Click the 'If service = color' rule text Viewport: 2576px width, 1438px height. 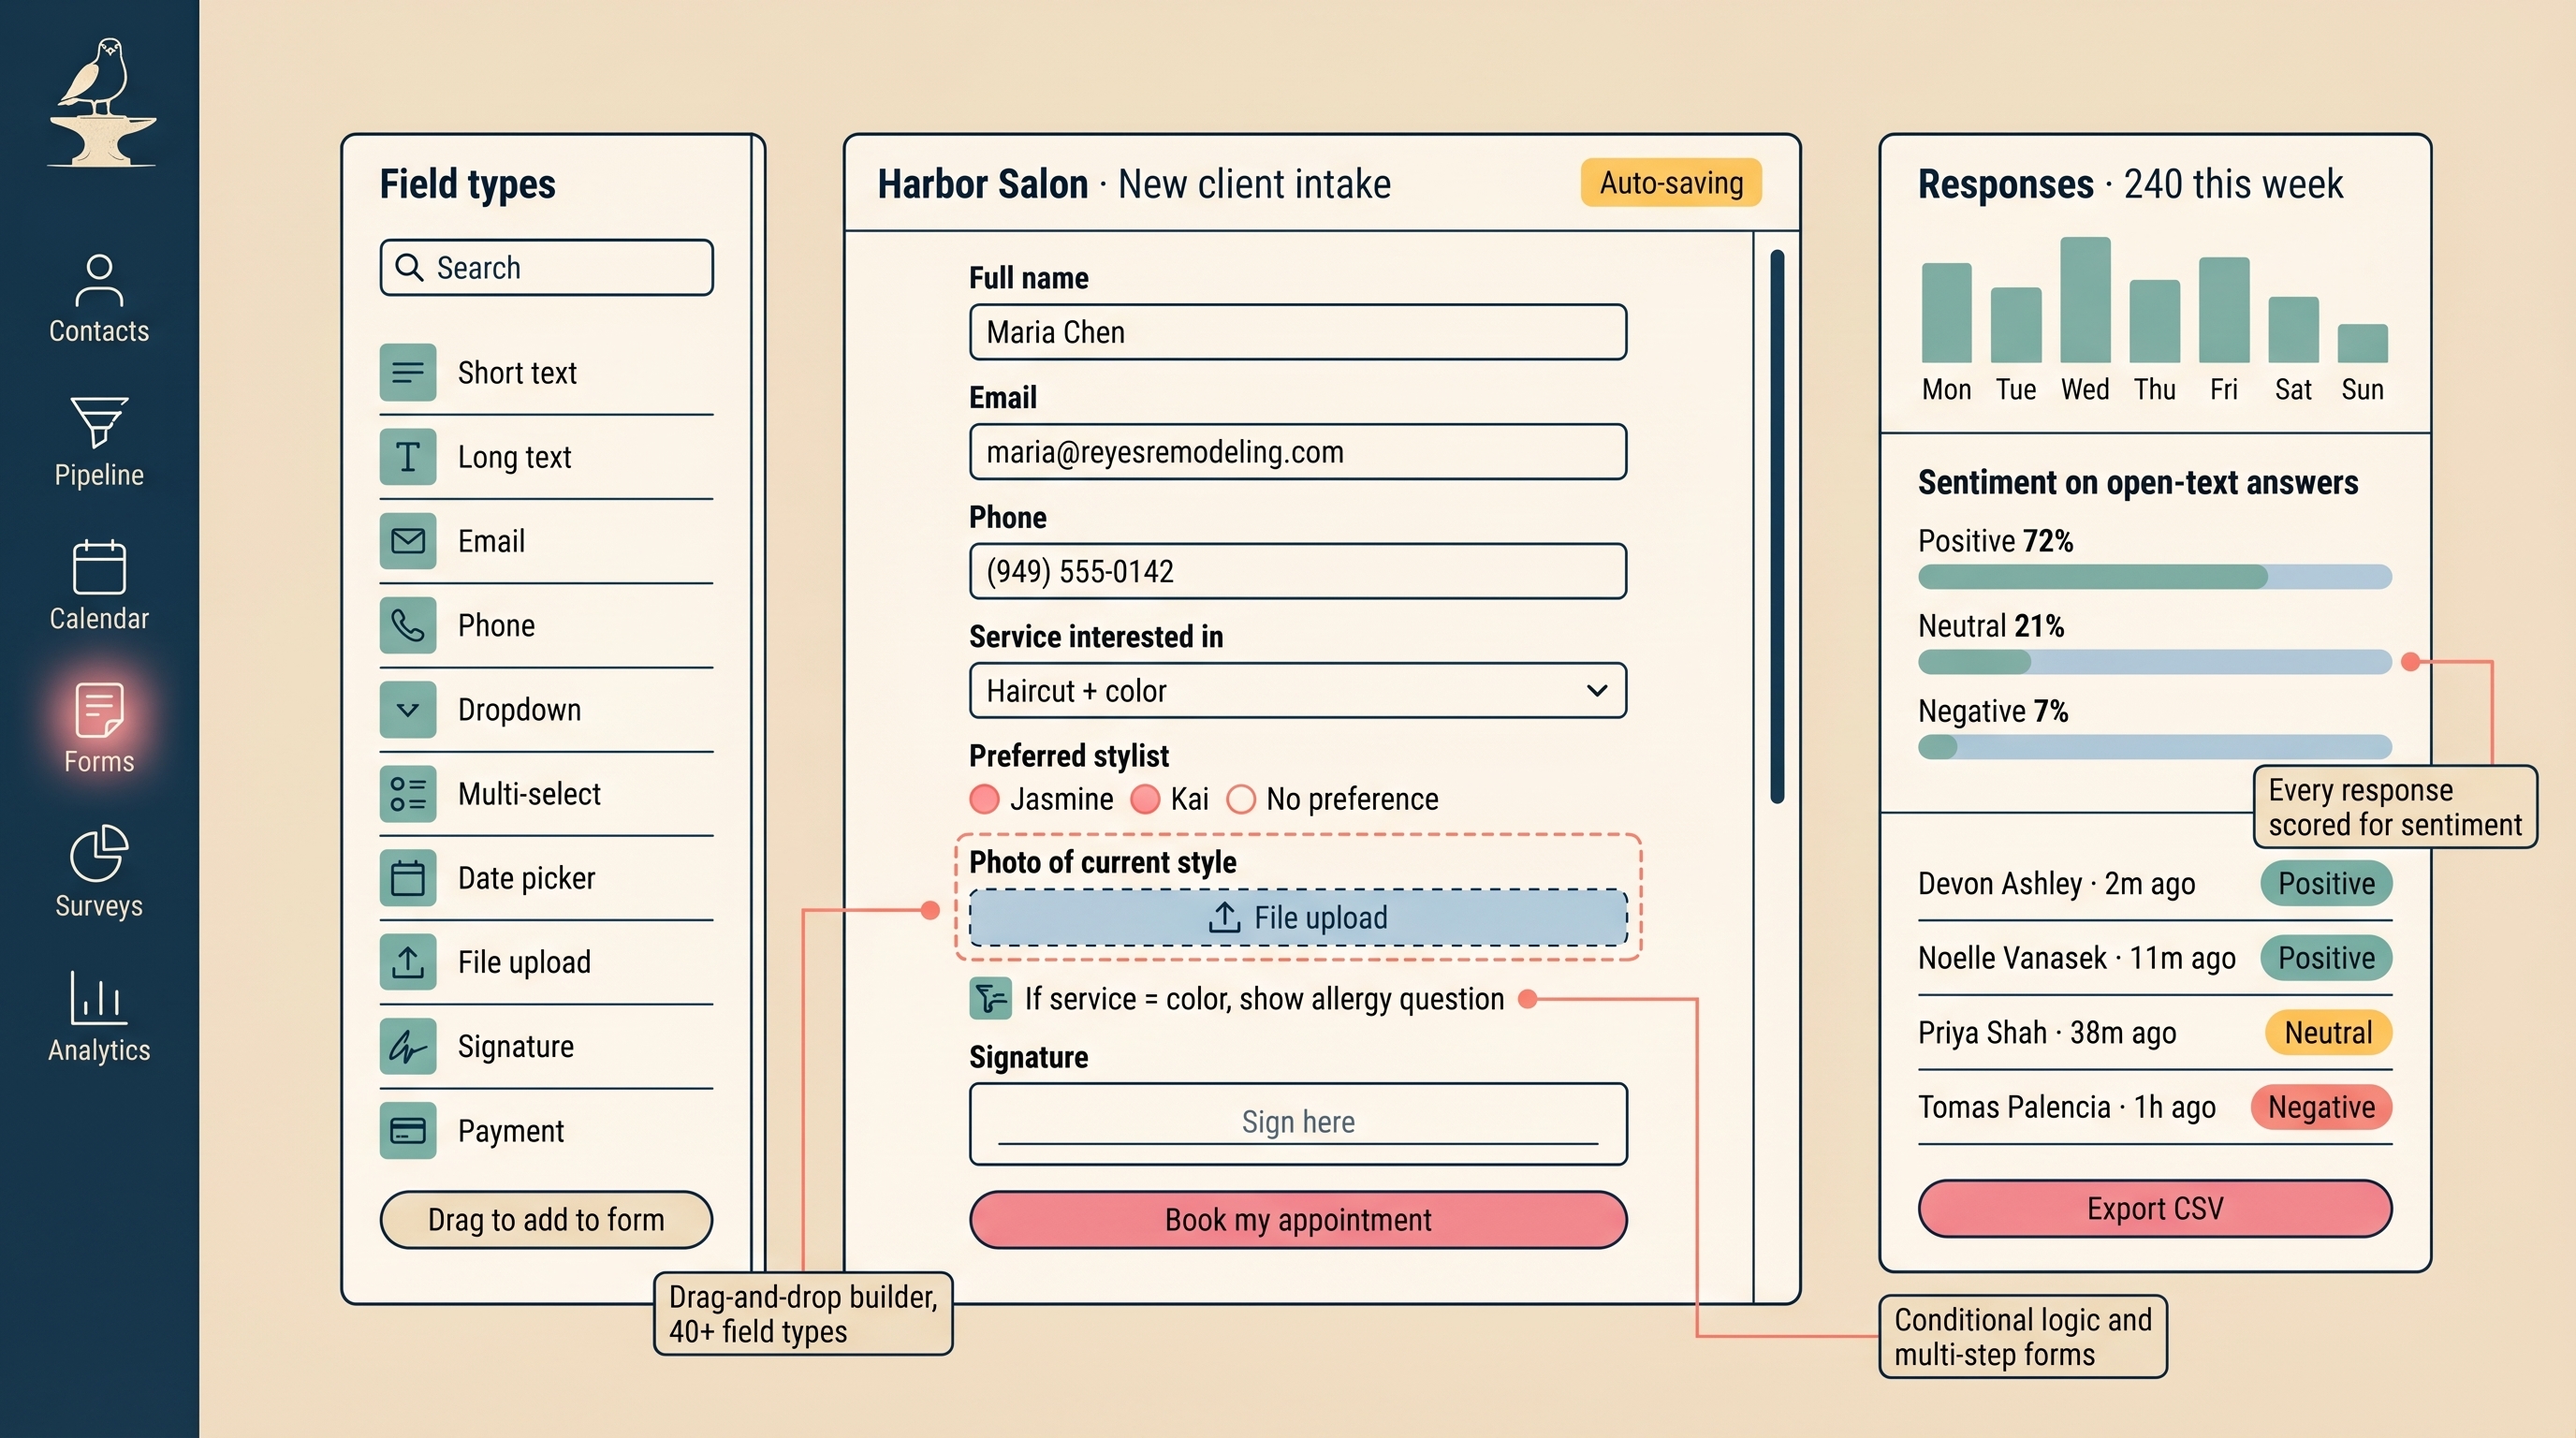tap(1264, 998)
